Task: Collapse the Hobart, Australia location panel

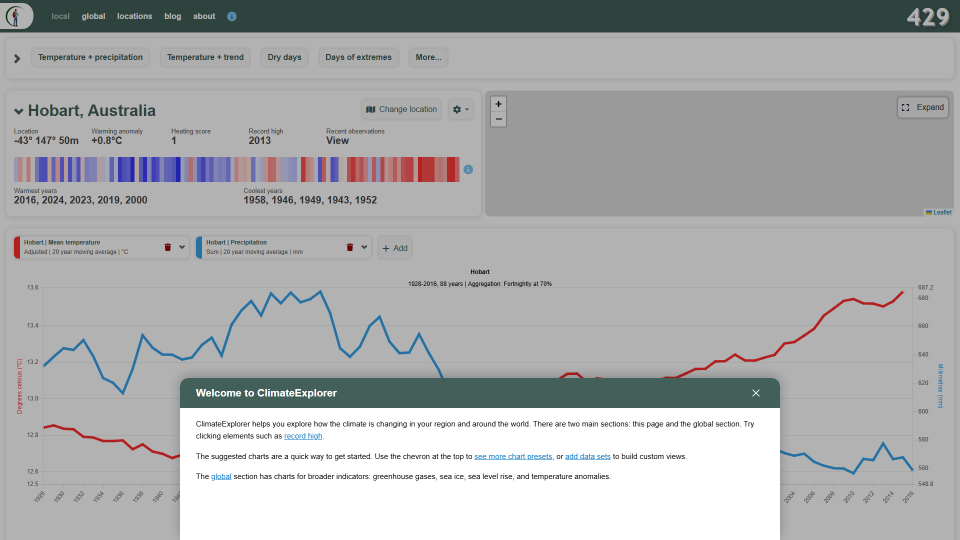Action: coord(18,111)
